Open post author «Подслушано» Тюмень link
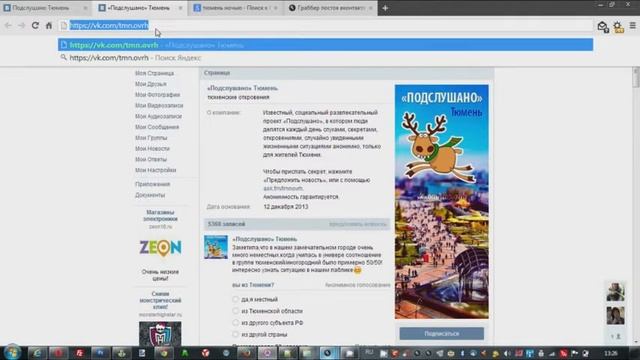This screenshot has width=640, height=360. 264,239
